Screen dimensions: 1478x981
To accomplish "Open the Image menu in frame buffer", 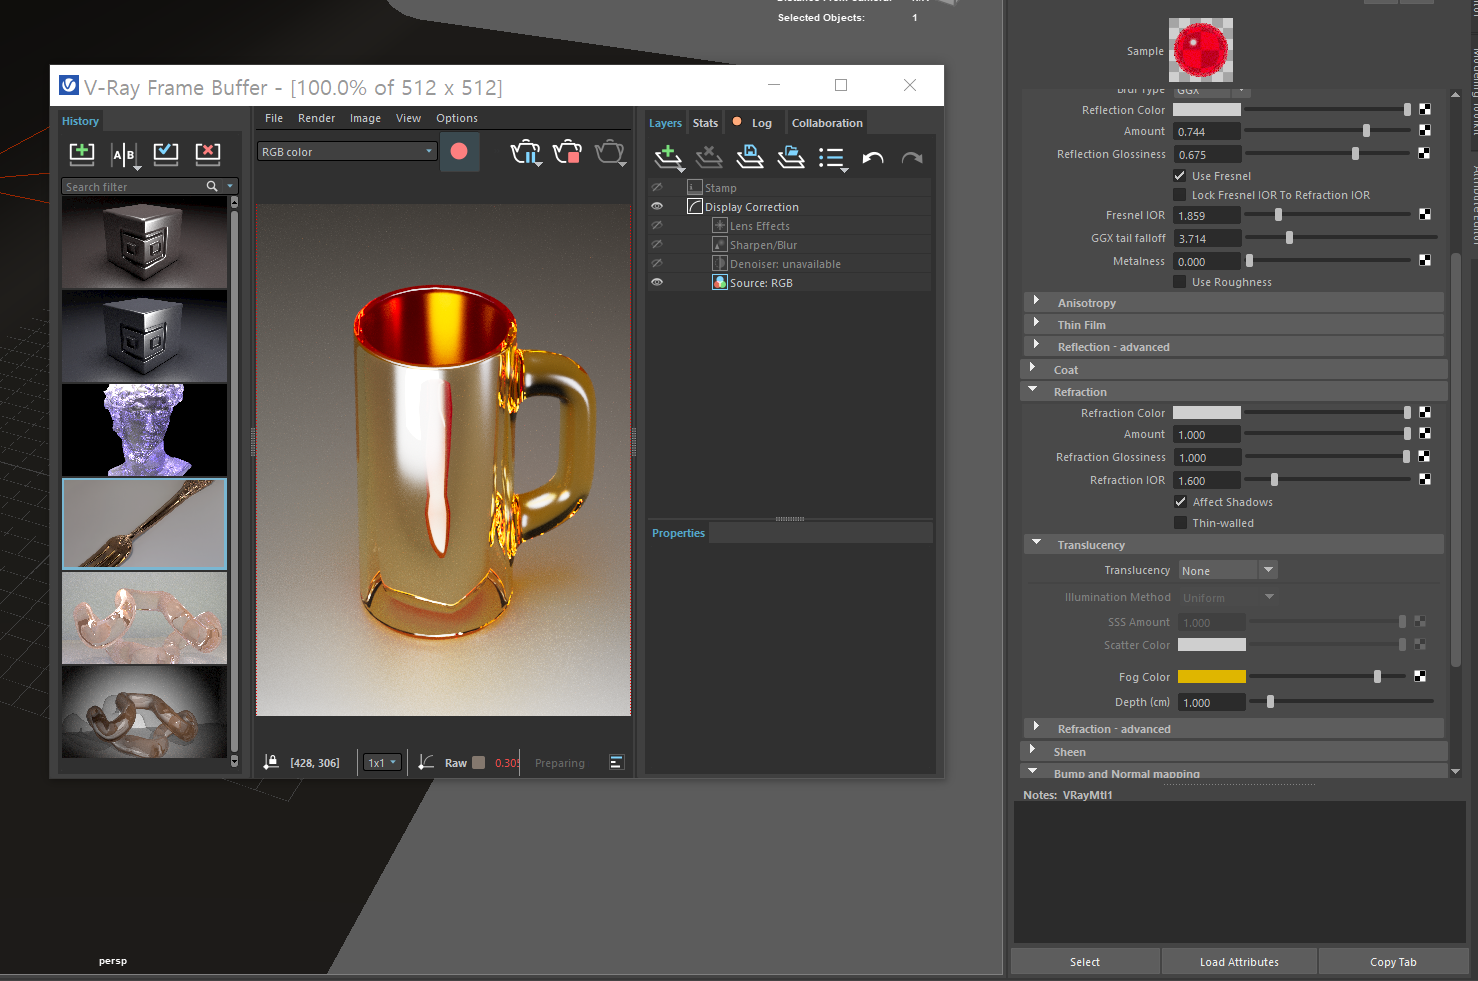I will tap(365, 118).
